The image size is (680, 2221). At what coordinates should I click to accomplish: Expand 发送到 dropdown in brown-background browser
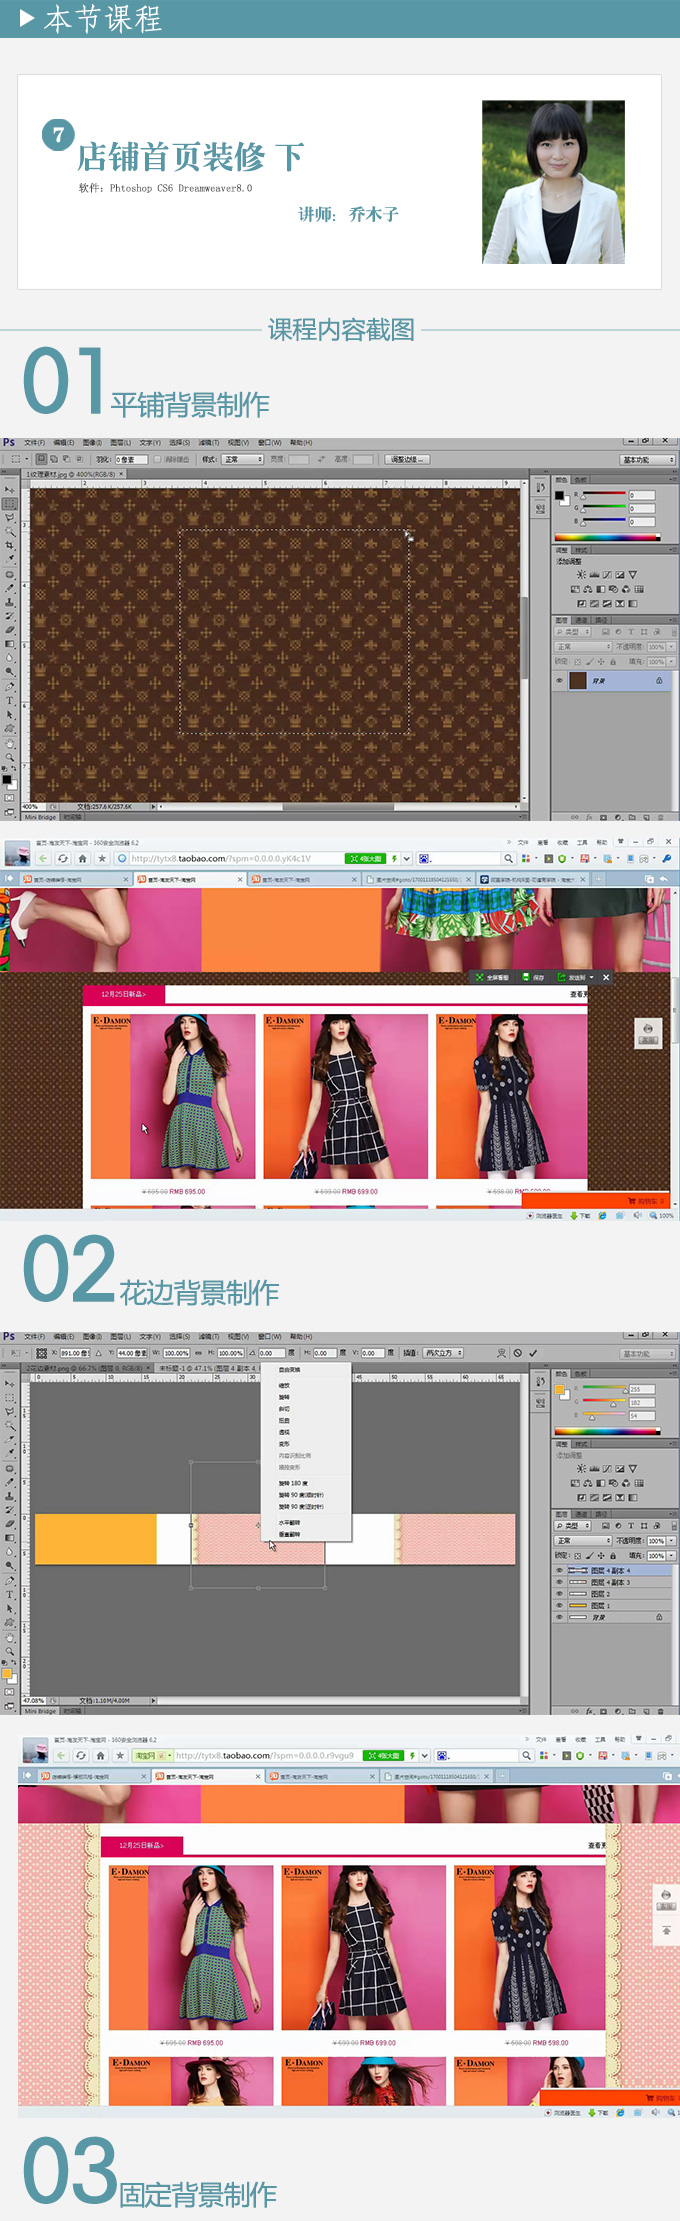[x=591, y=977]
